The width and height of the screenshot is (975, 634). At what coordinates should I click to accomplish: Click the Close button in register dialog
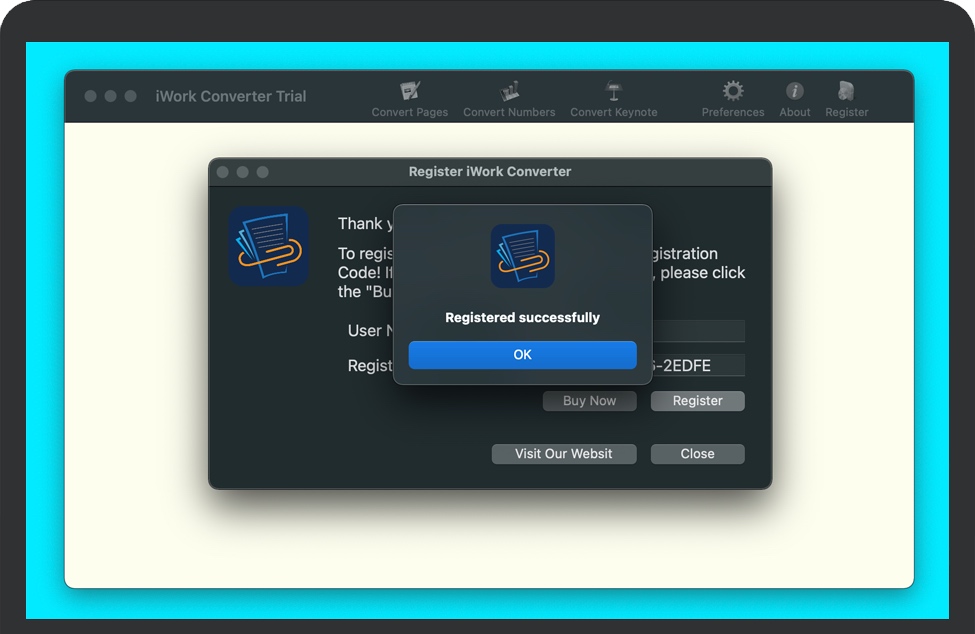[698, 454]
